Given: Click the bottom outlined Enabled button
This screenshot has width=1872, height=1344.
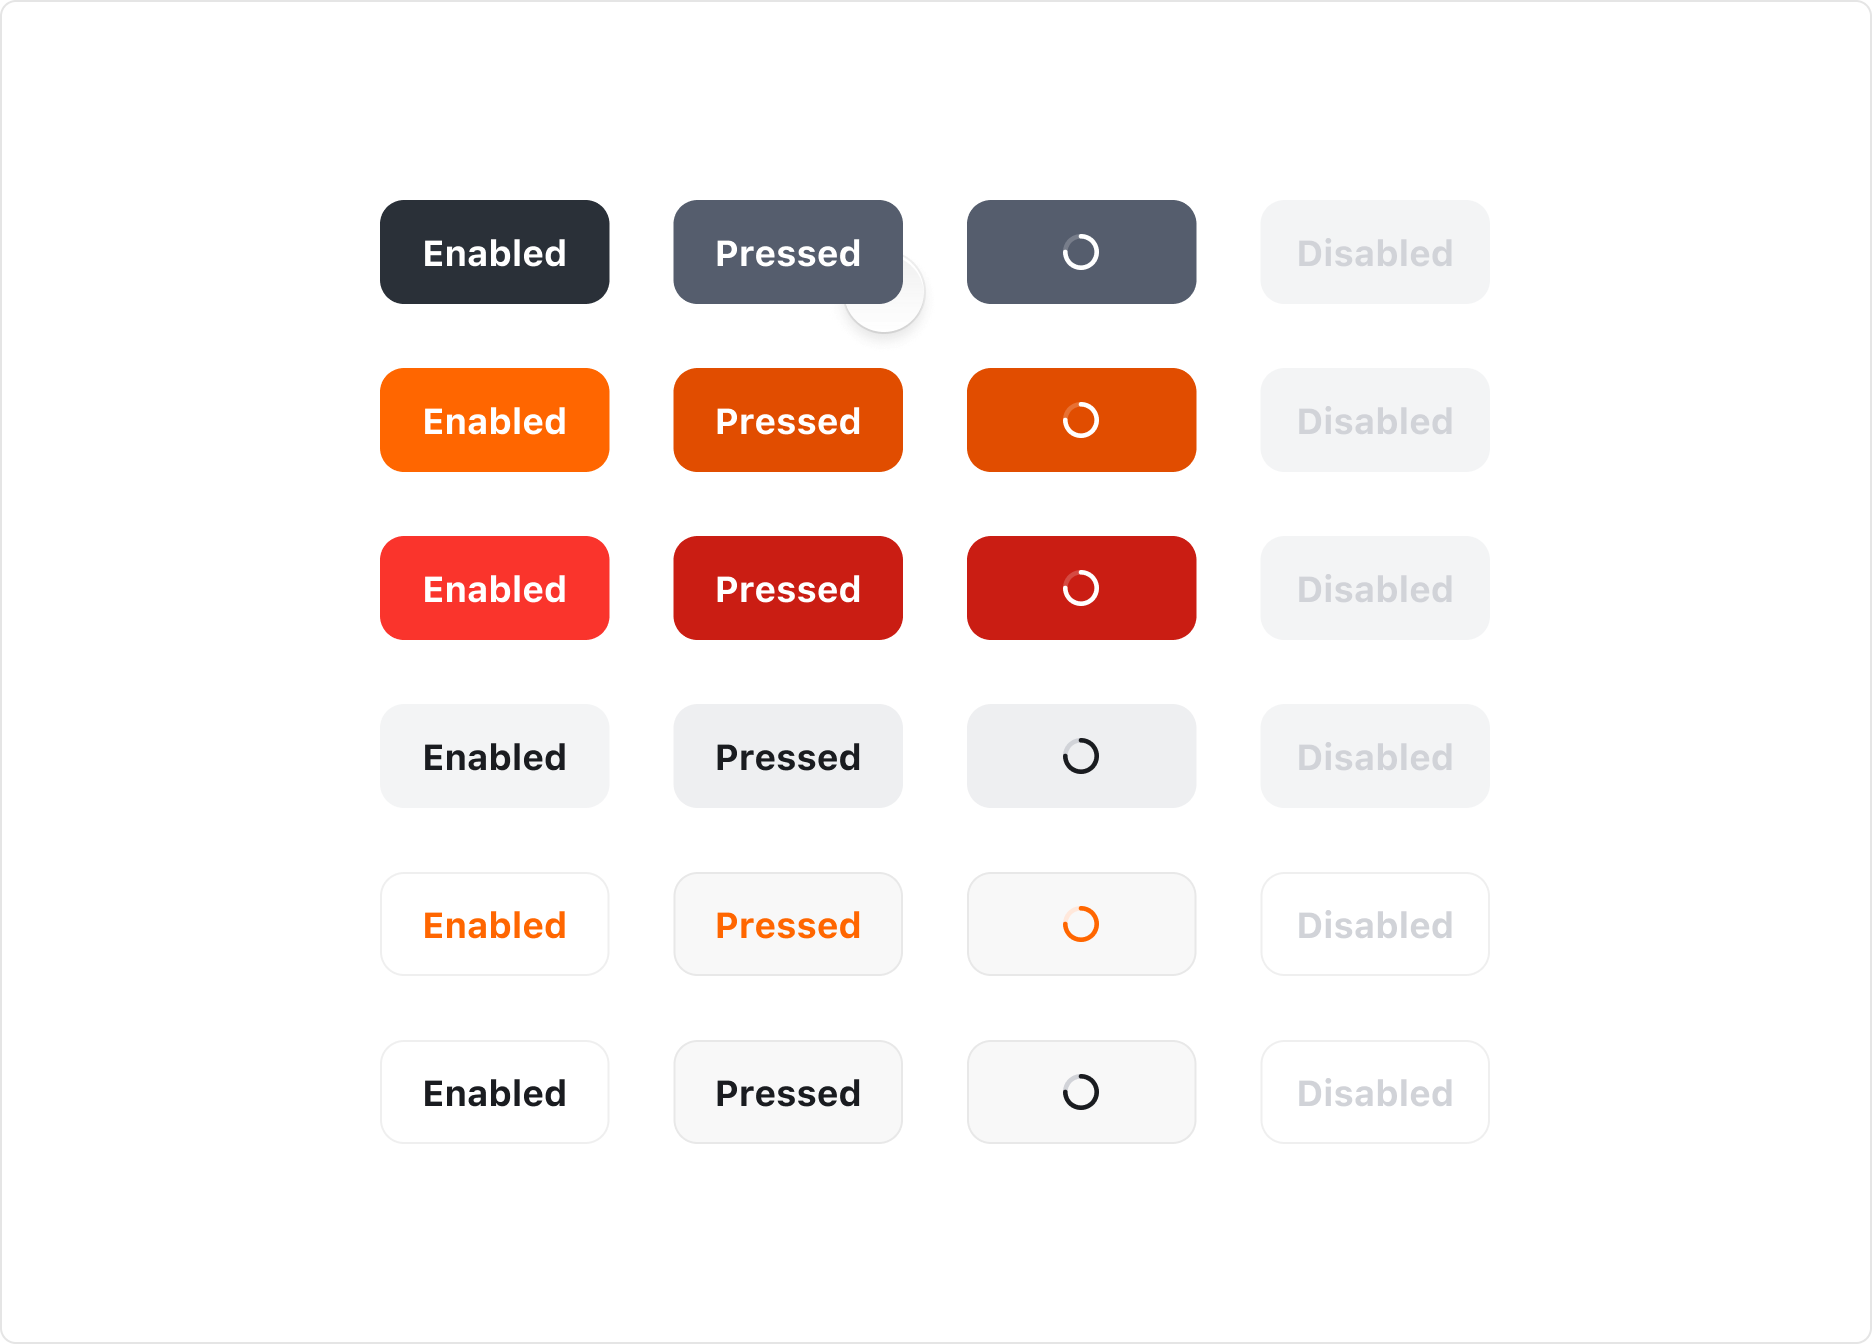Looking at the screenshot, I should point(494,1092).
